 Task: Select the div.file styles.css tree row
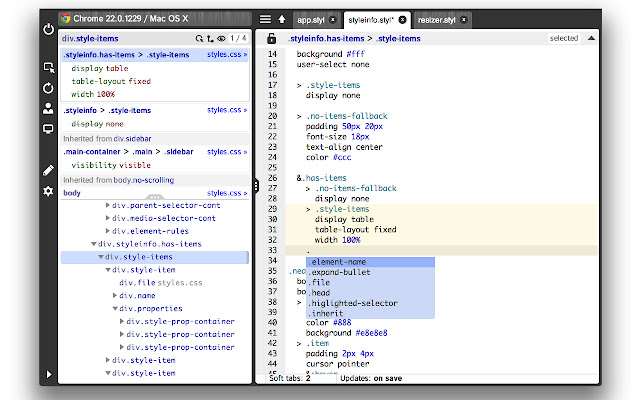click(161, 282)
